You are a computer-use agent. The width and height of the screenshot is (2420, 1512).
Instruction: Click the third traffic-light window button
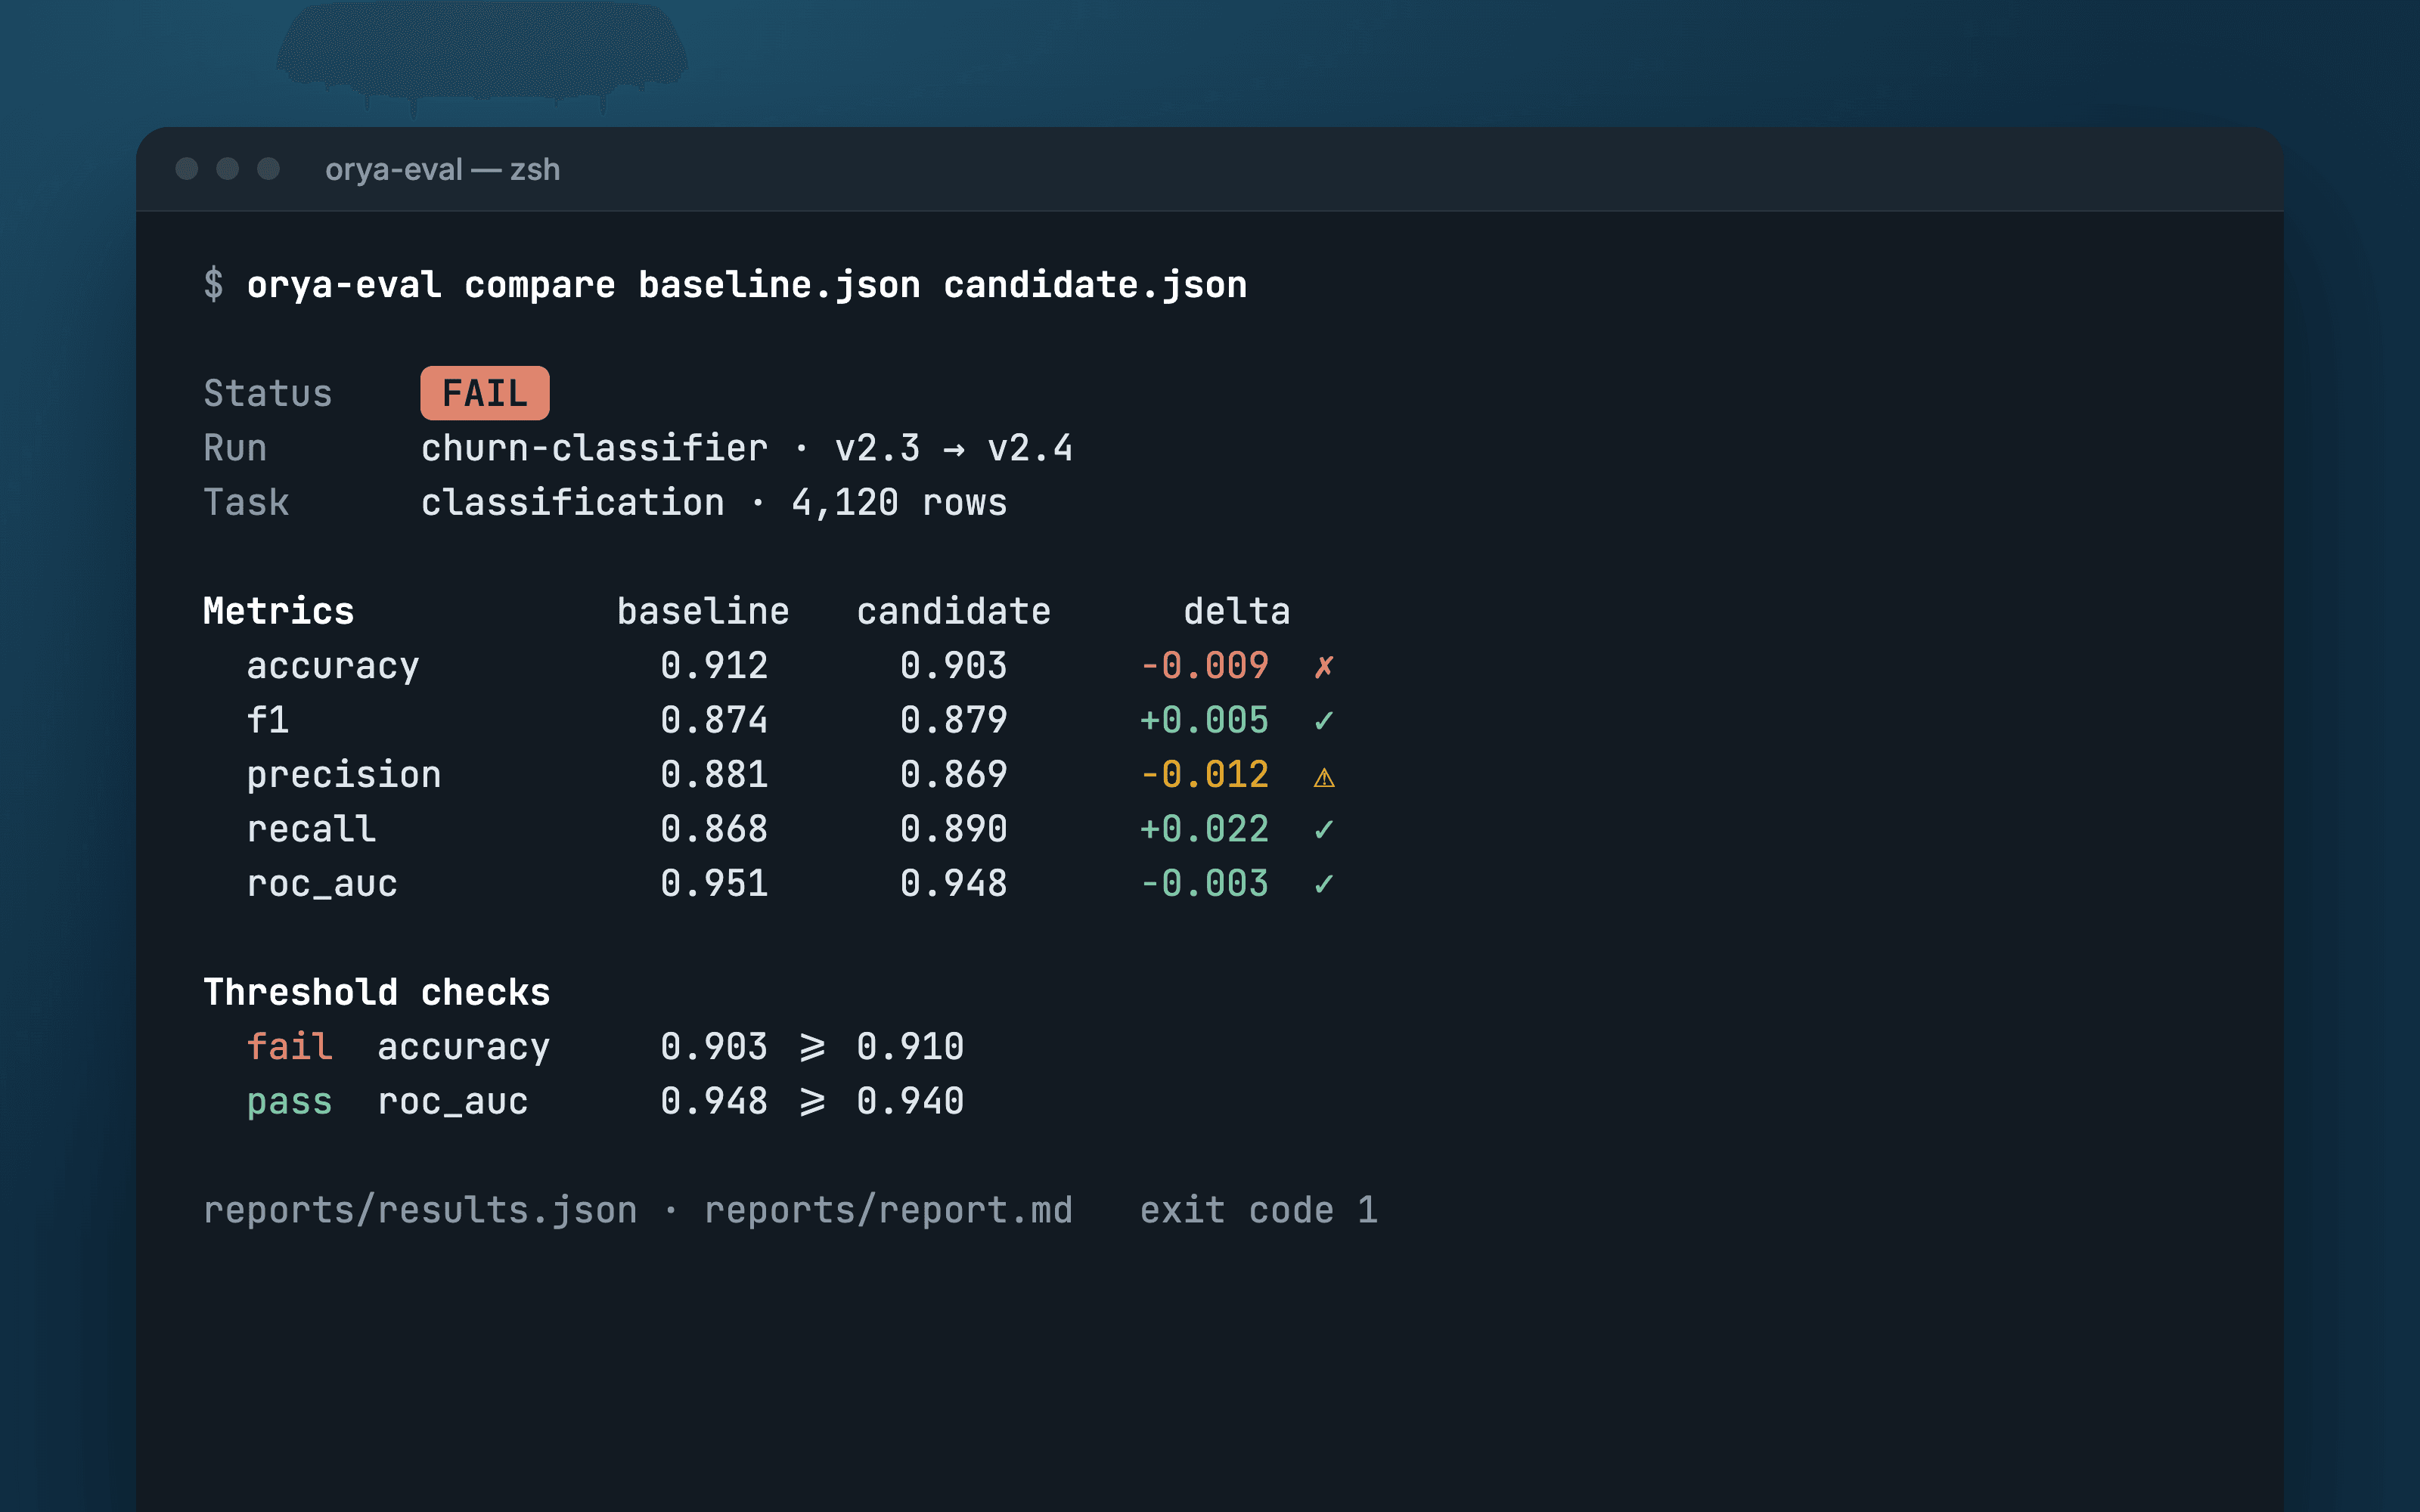tap(269, 168)
